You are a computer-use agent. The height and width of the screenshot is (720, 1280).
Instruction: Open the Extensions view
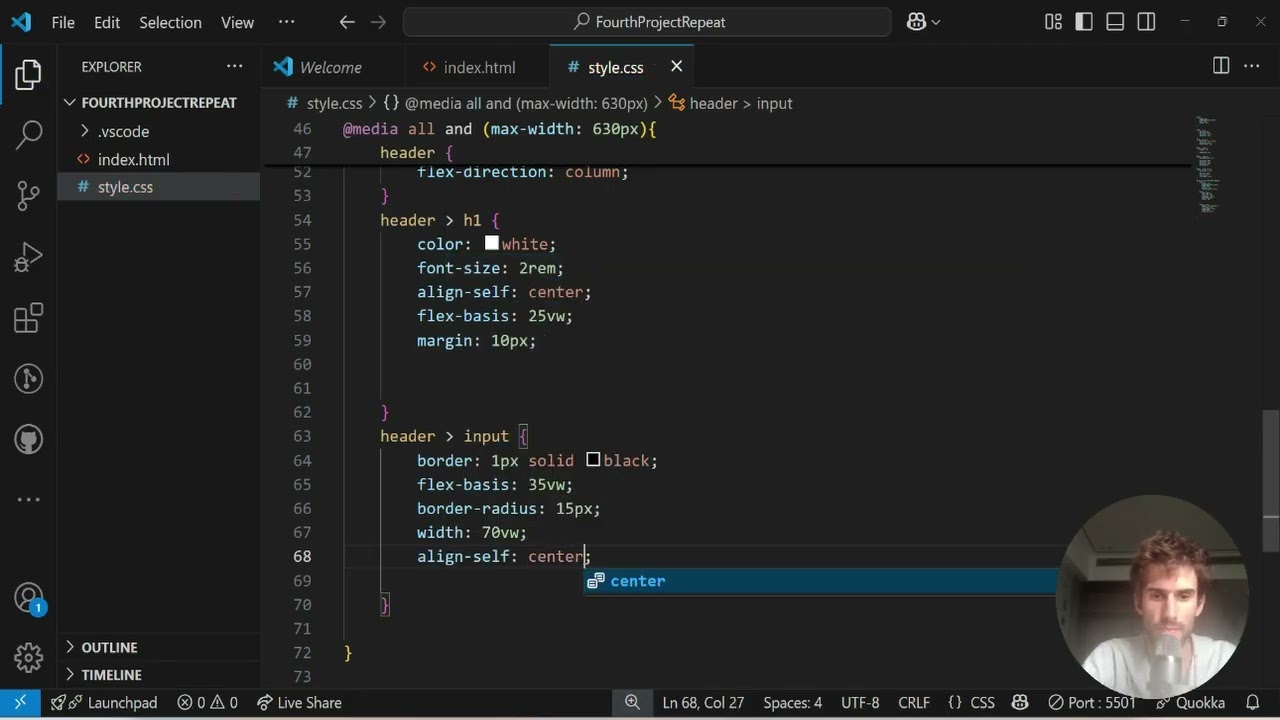29,318
